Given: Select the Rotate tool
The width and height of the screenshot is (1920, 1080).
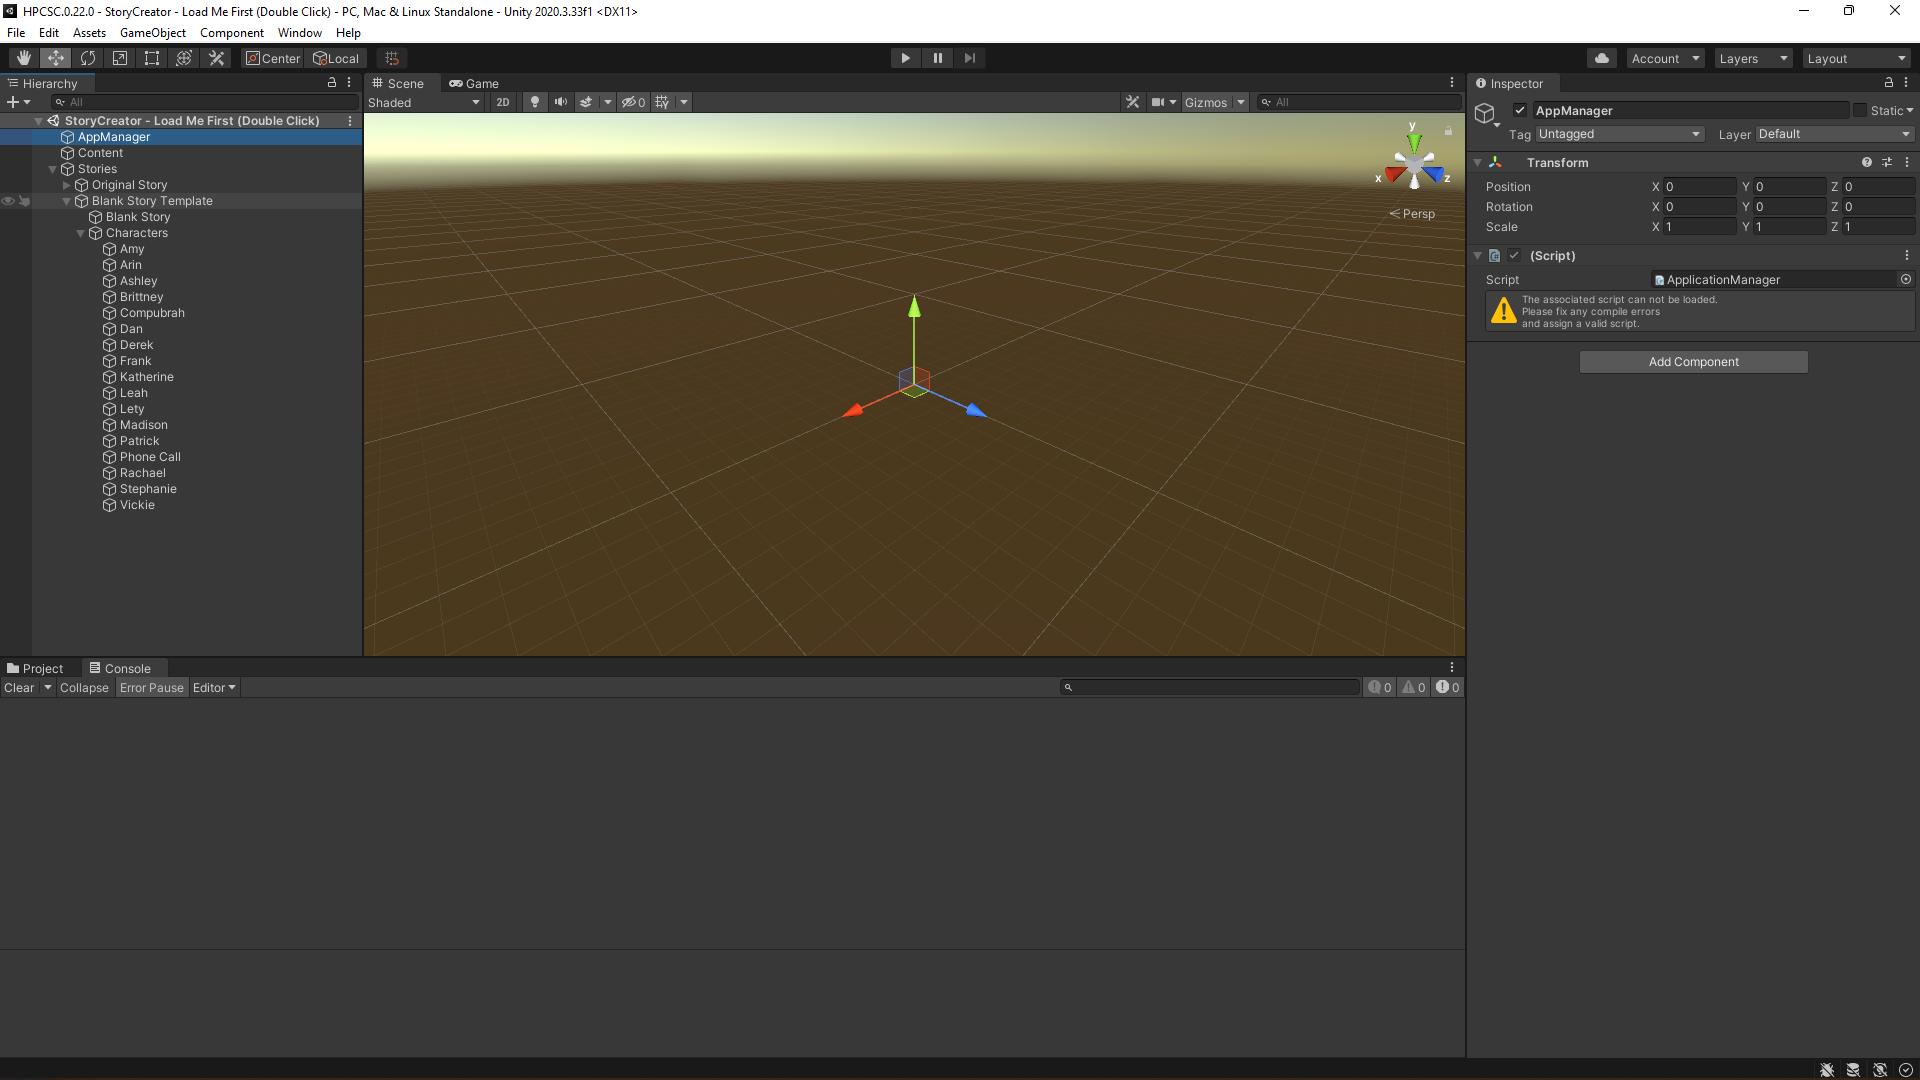Looking at the screenshot, I should coord(87,57).
